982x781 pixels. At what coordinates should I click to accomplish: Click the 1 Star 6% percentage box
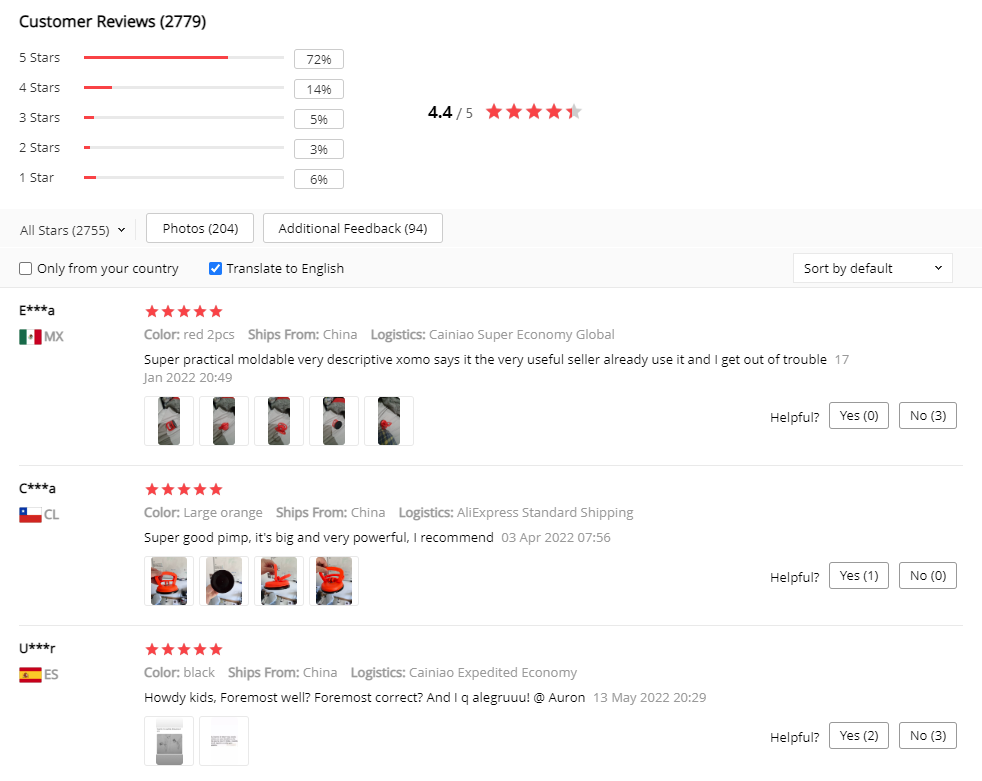(318, 180)
